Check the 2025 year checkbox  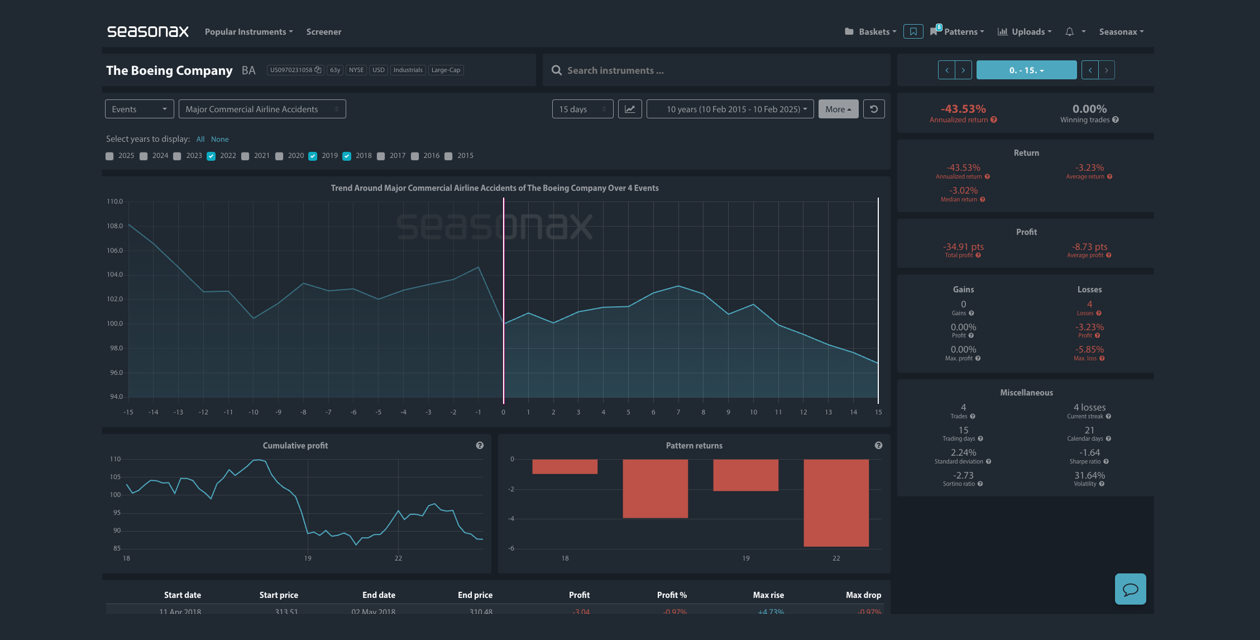click(x=110, y=156)
